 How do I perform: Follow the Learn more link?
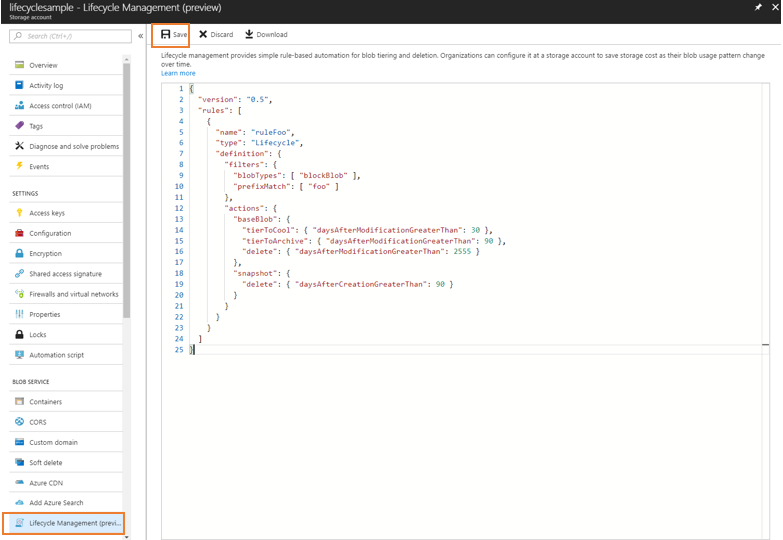tap(178, 73)
